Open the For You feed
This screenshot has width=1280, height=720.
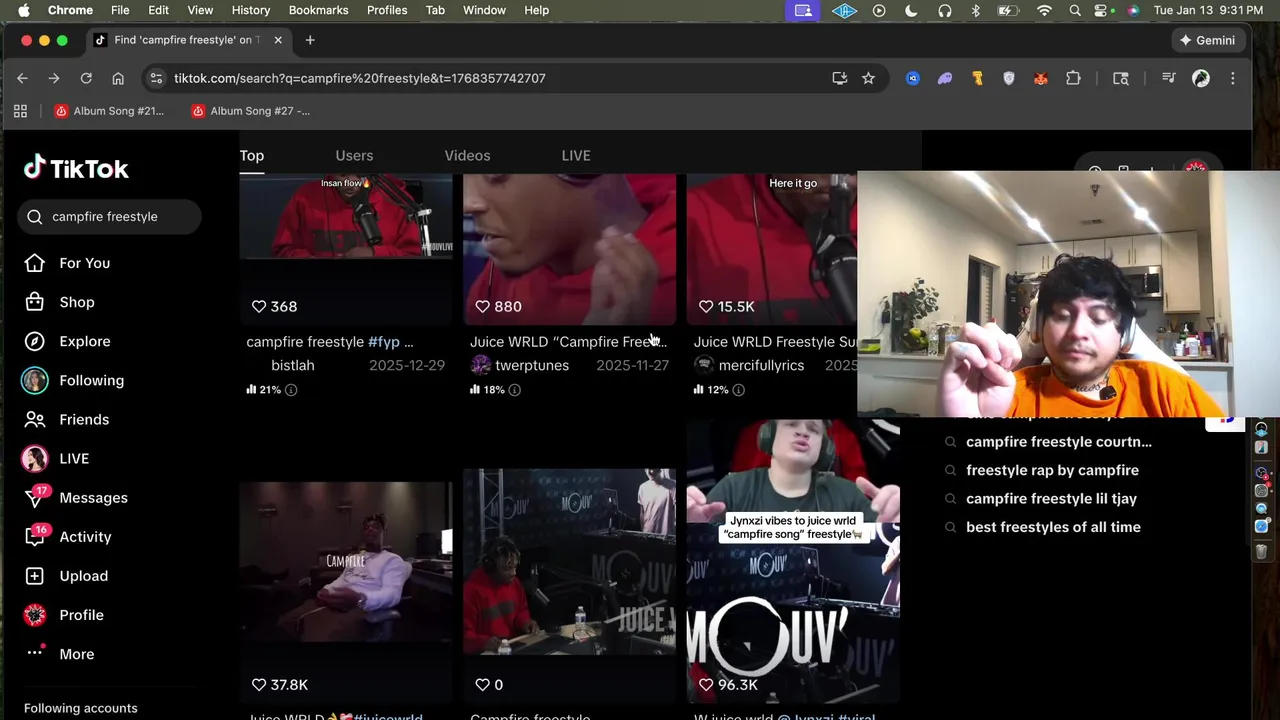point(84,263)
